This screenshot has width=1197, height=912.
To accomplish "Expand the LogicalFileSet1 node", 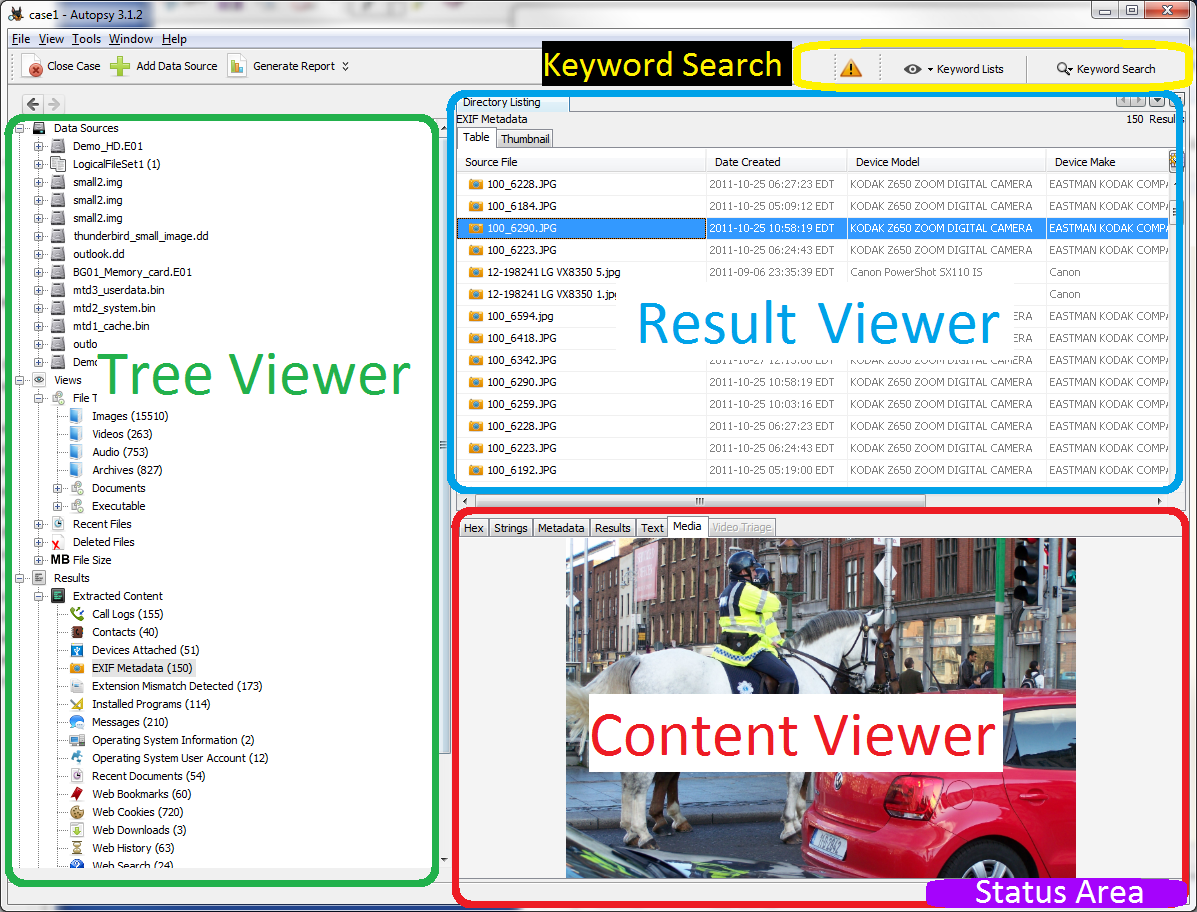I will [38, 164].
